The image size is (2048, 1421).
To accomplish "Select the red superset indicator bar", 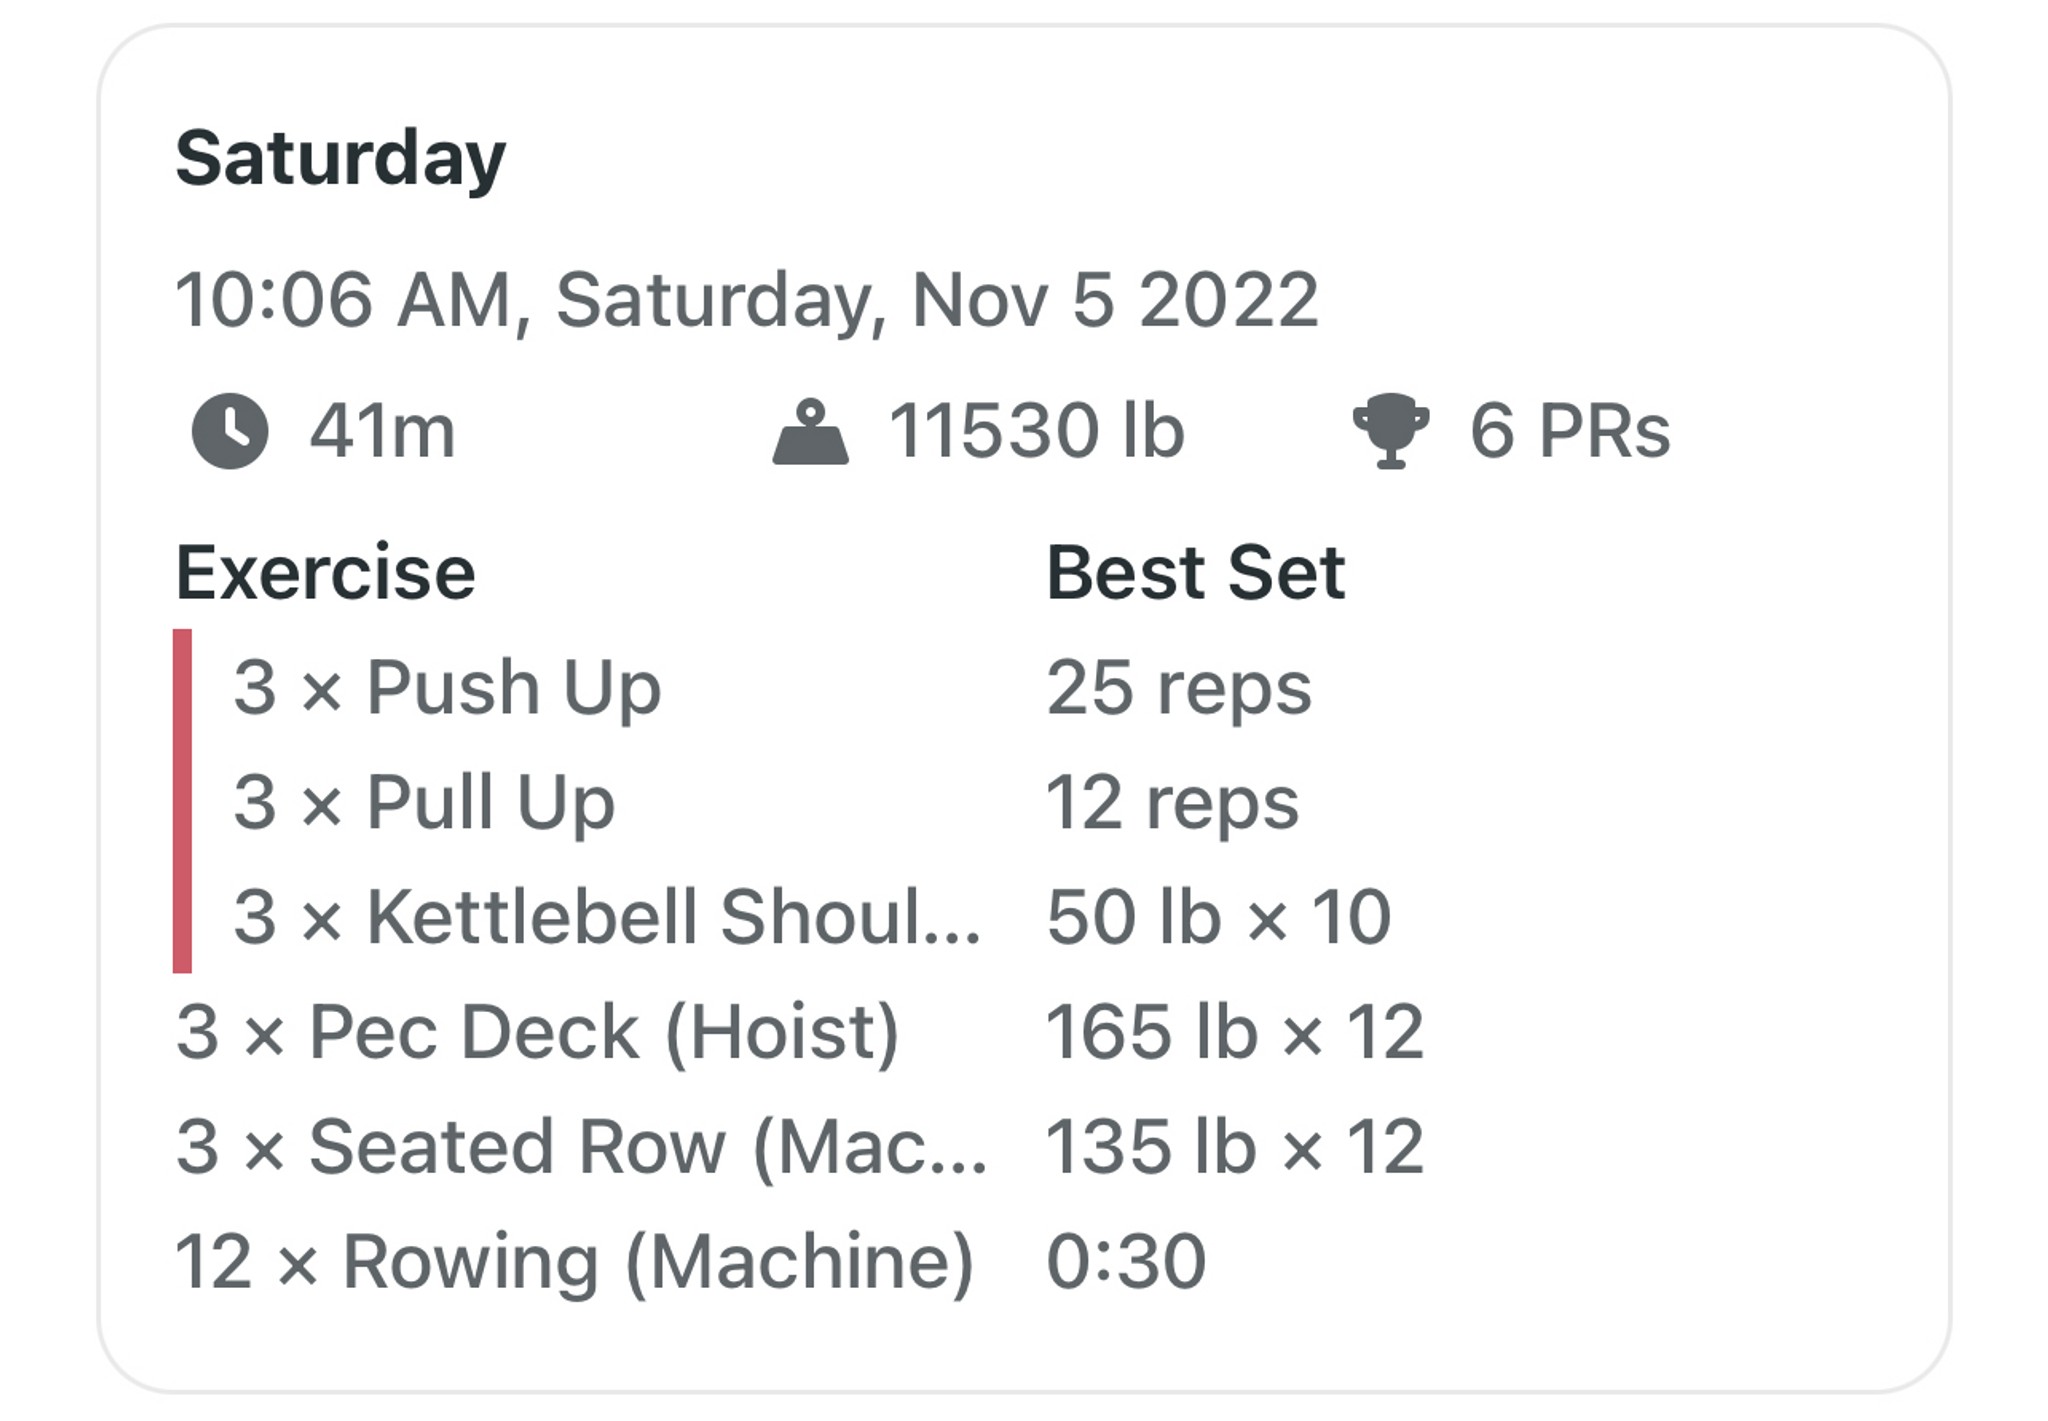I will click(182, 801).
